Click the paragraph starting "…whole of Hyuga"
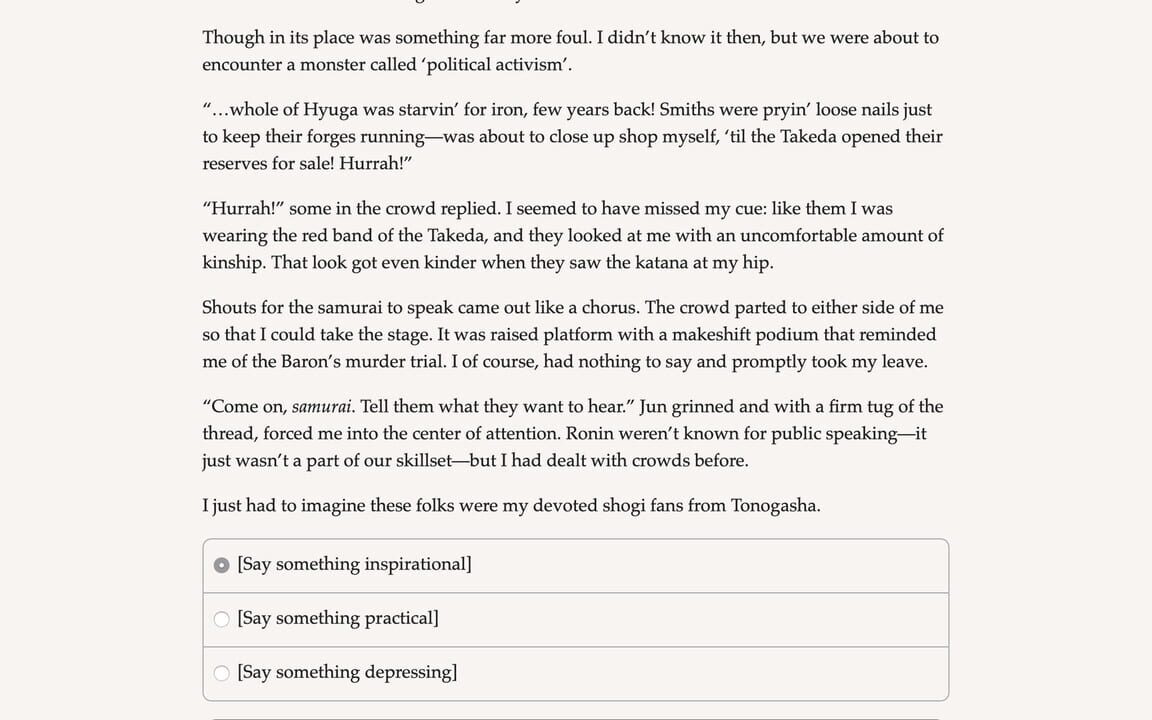Image resolution: width=1152 pixels, height=720 pixels. click(x=572, y=137)
